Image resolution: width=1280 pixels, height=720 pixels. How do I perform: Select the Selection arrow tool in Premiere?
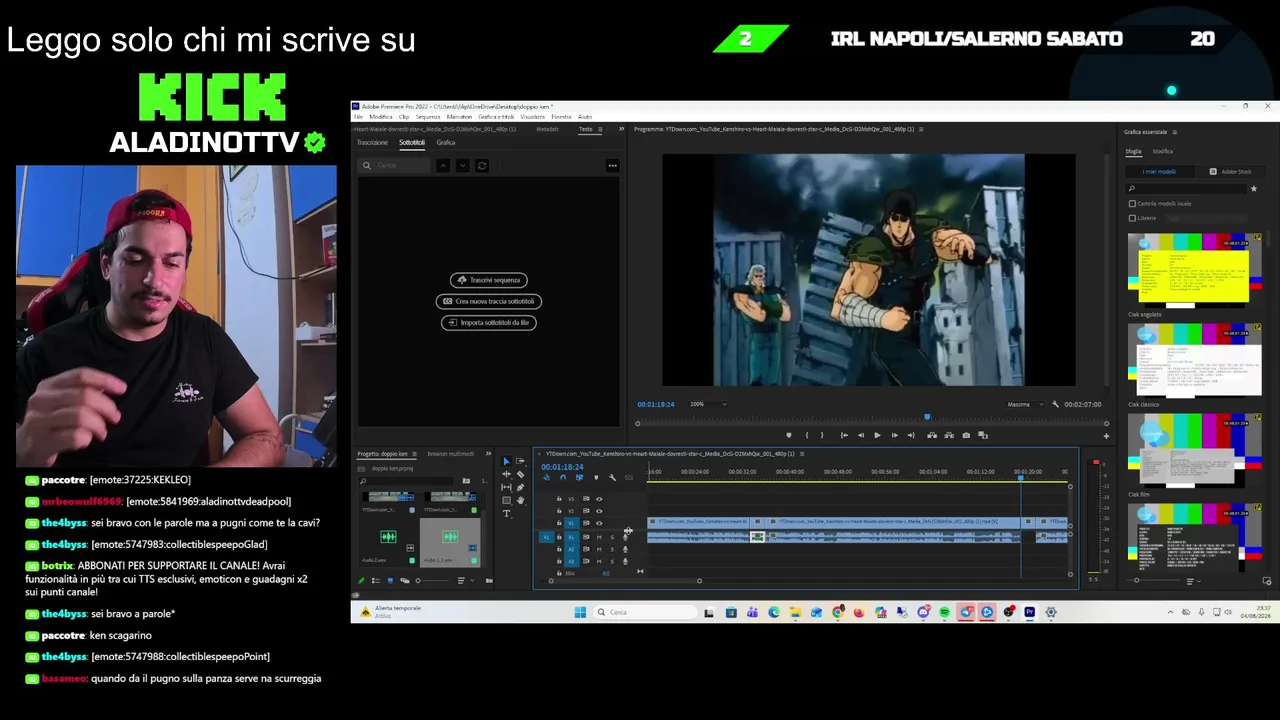coord(506,461)
